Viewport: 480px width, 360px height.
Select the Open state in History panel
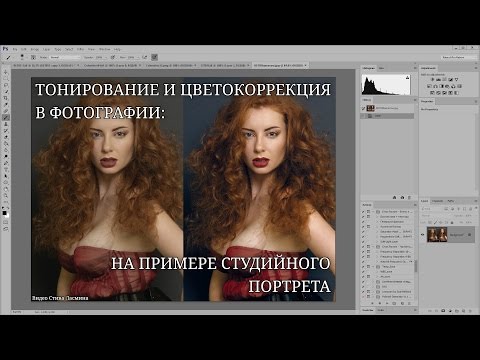click(x=388, y=116)
